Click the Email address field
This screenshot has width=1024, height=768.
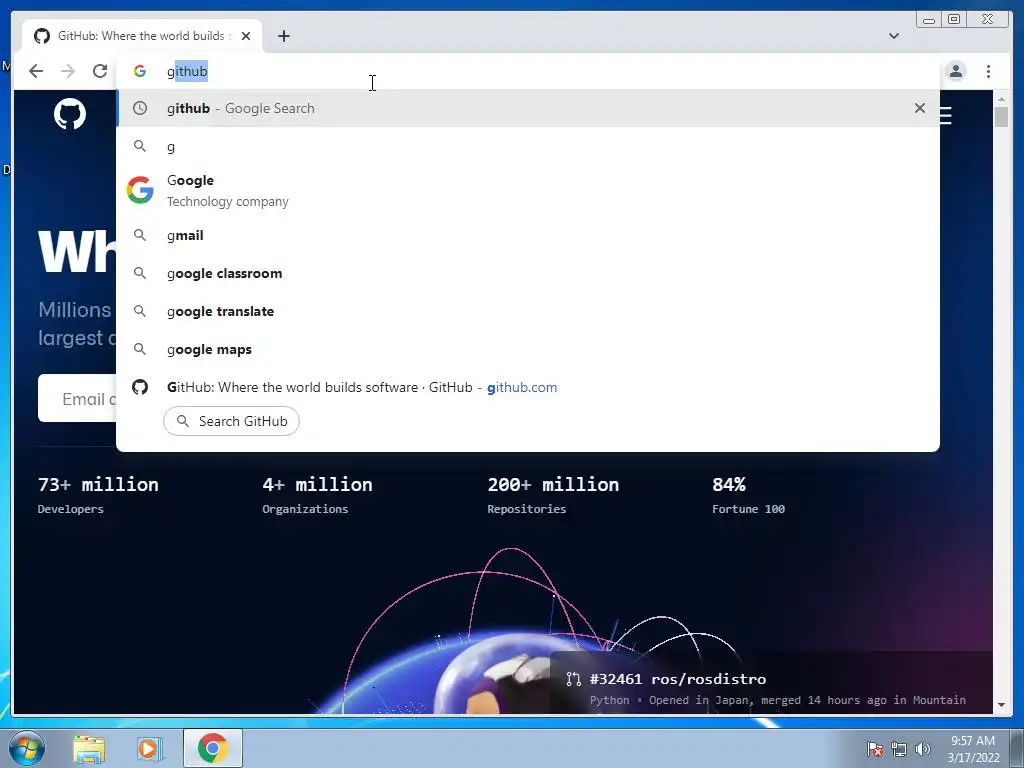(x=77, y=398)
